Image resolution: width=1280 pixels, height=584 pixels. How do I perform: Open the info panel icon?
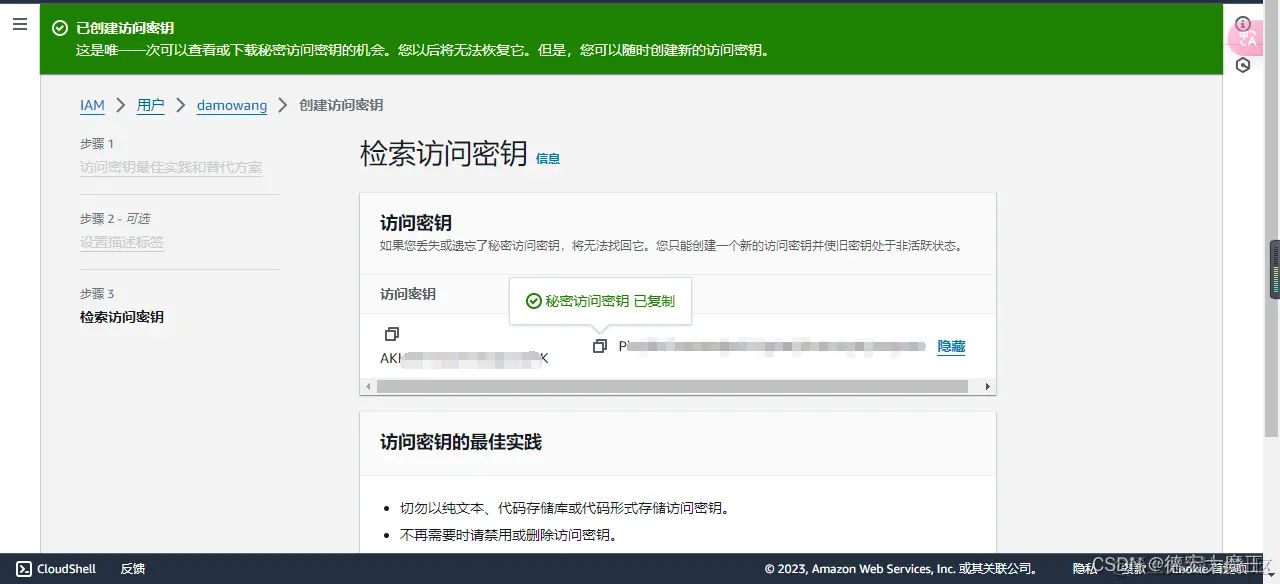(1243, 24)
